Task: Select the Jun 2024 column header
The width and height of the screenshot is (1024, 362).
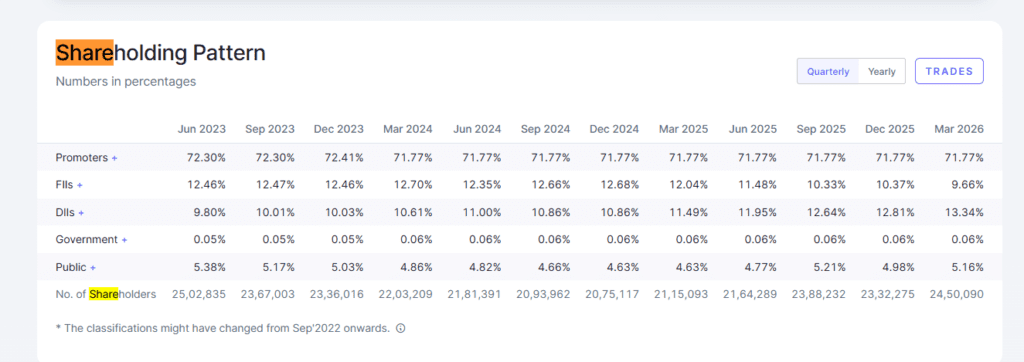Action: tap(477, 129)
